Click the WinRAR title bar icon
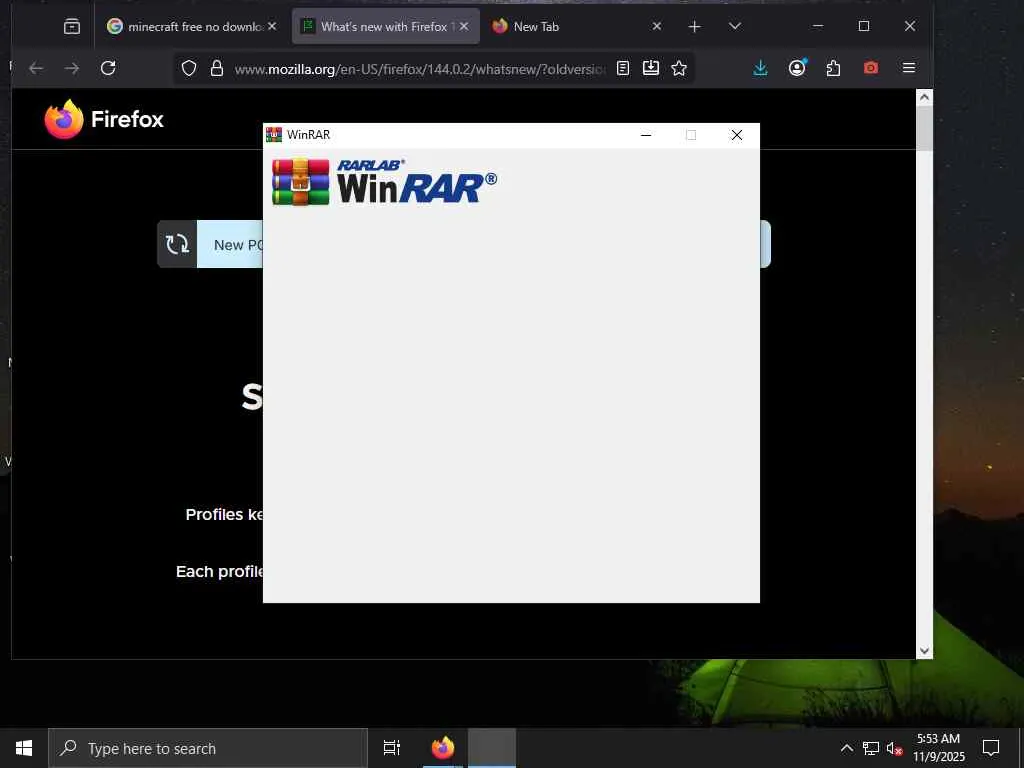The width and height of the screenshot is (1024, 768). click(274, 135)
